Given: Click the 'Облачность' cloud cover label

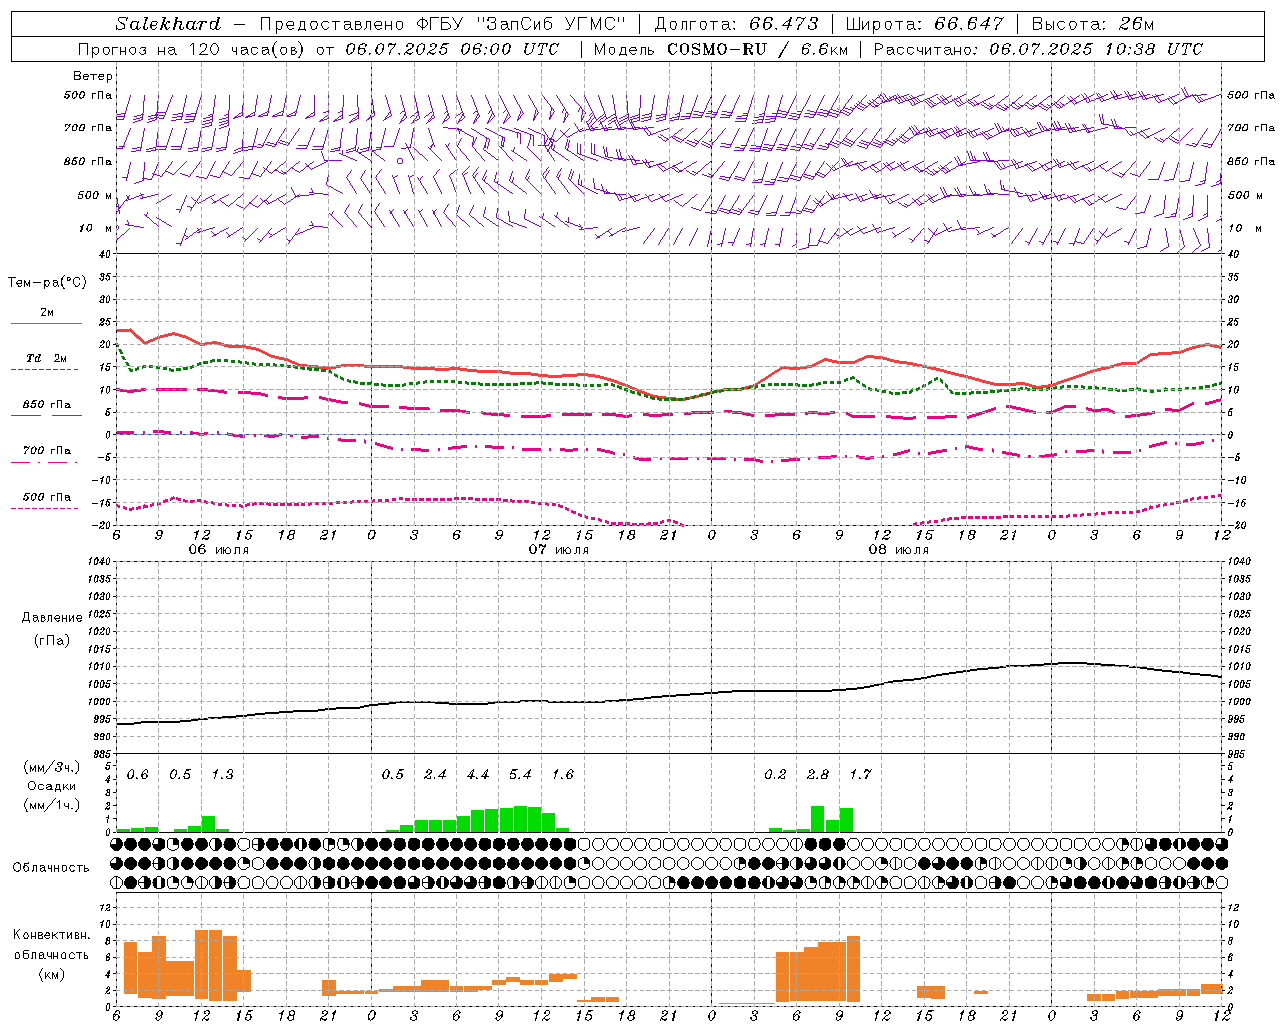Looking at the screenshot, I should pyautogui.click(x=51, y=868).
